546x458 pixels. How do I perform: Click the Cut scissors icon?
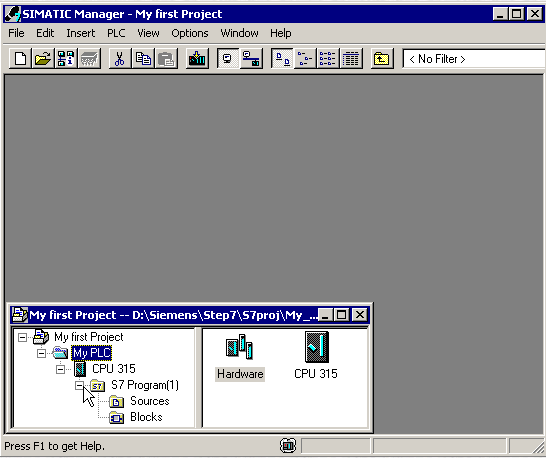120,59
